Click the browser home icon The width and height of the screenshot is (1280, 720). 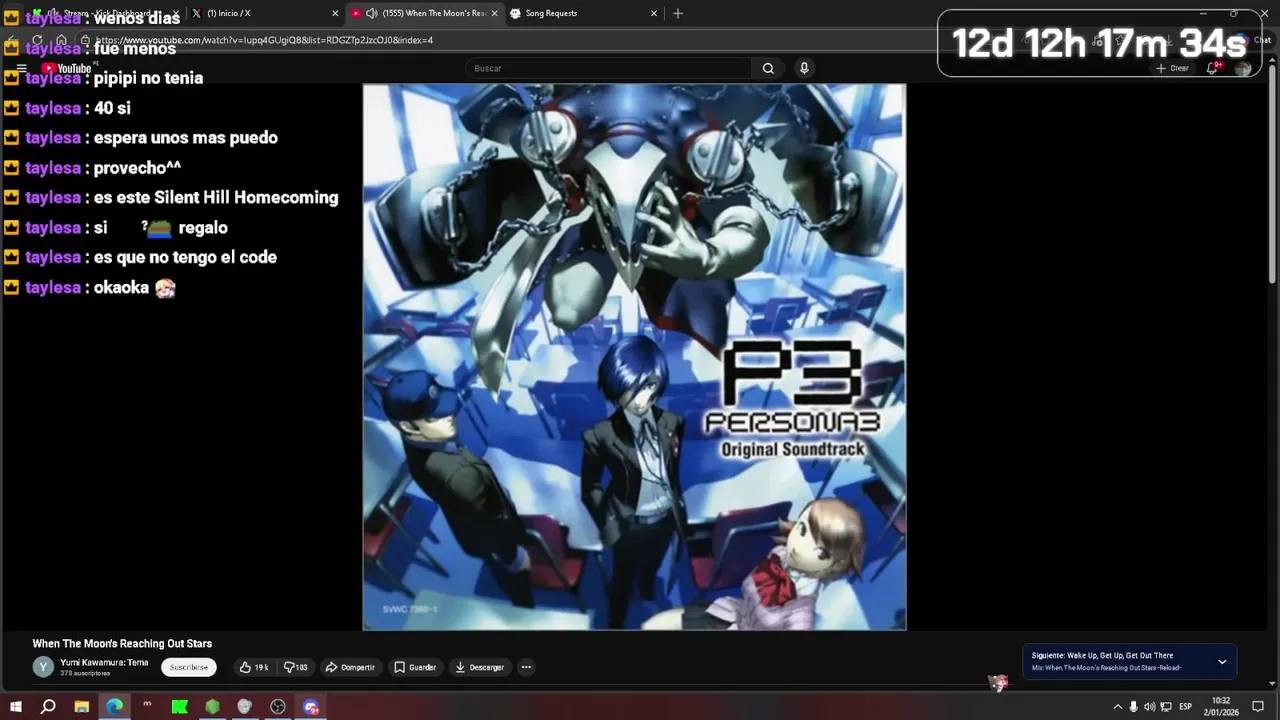(x=61, y=40)
